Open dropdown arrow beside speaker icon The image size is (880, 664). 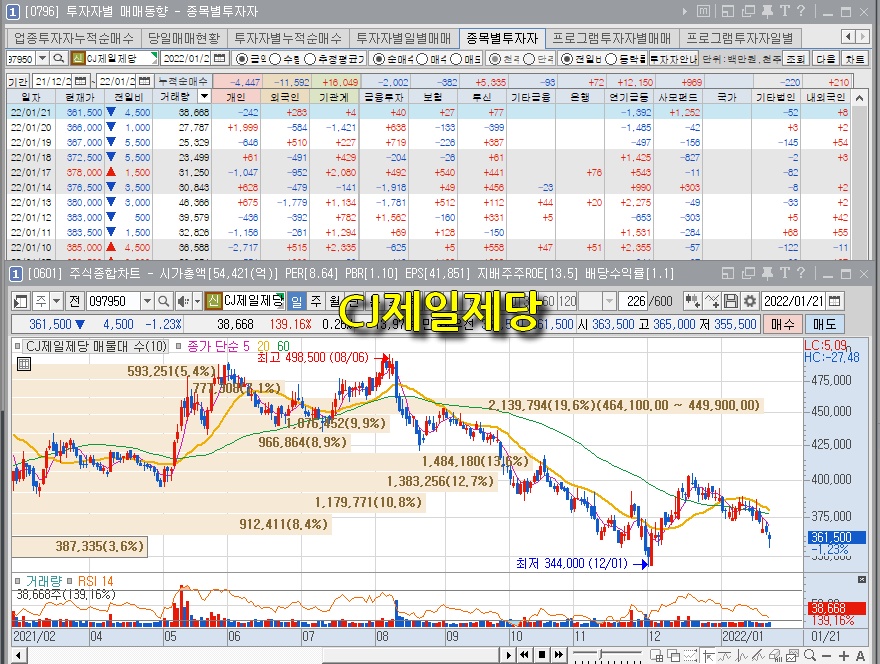[x=197, y=301]
